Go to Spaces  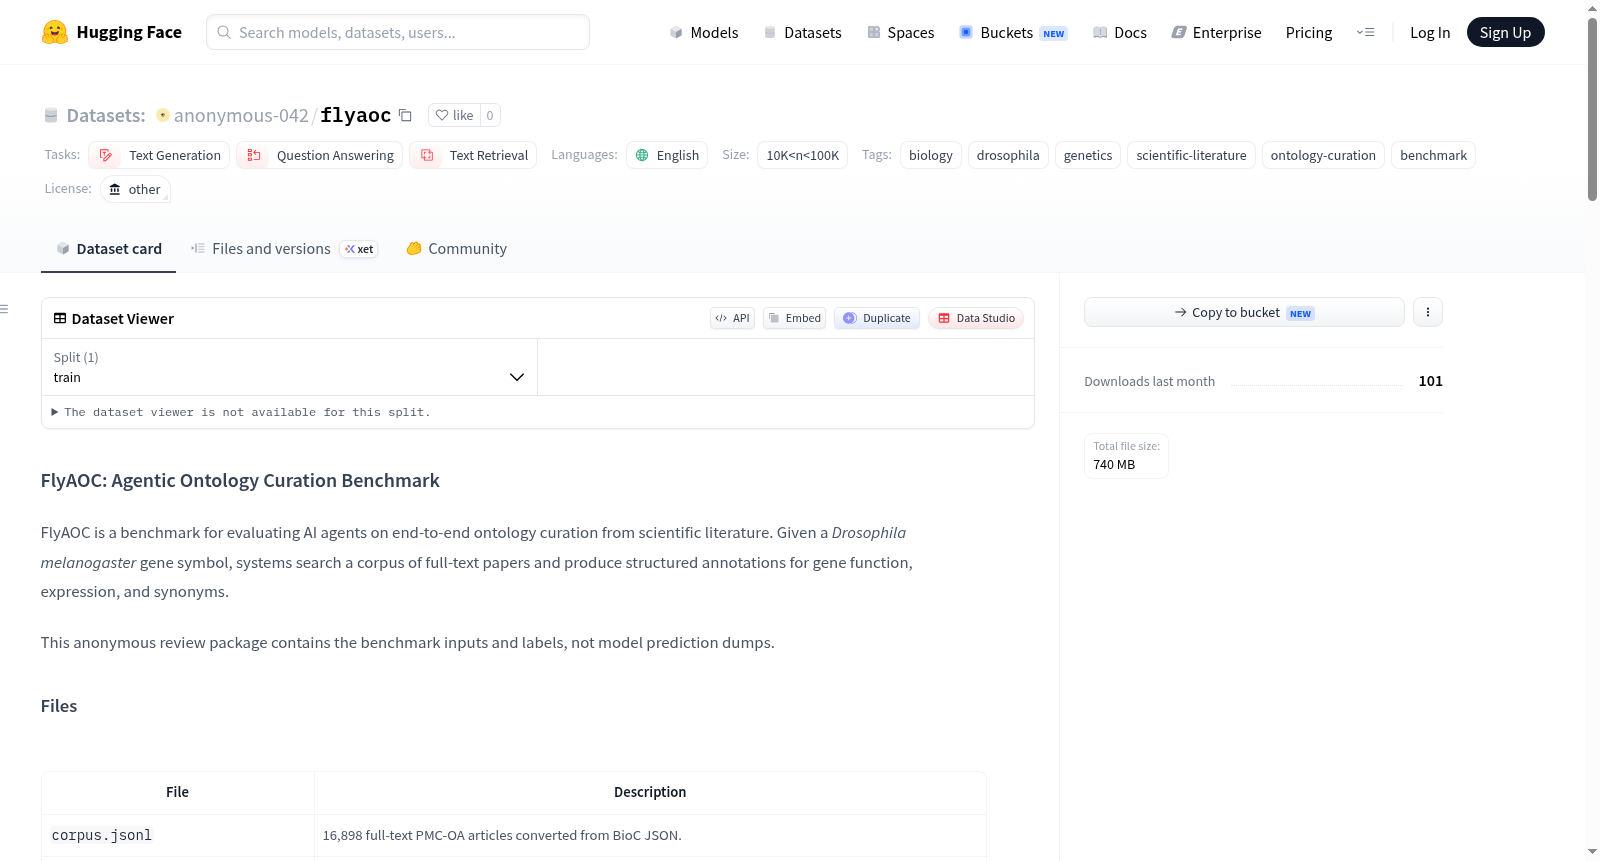tap(900, 32)
